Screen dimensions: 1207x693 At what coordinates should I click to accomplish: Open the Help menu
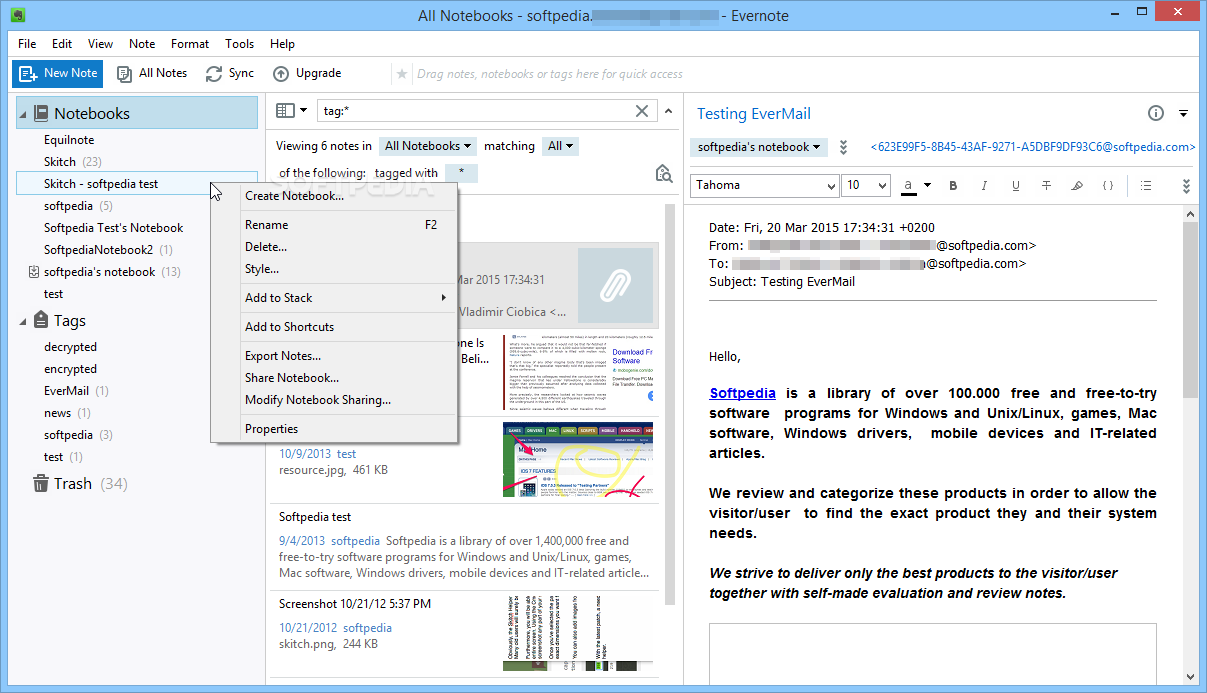point(283,44)
